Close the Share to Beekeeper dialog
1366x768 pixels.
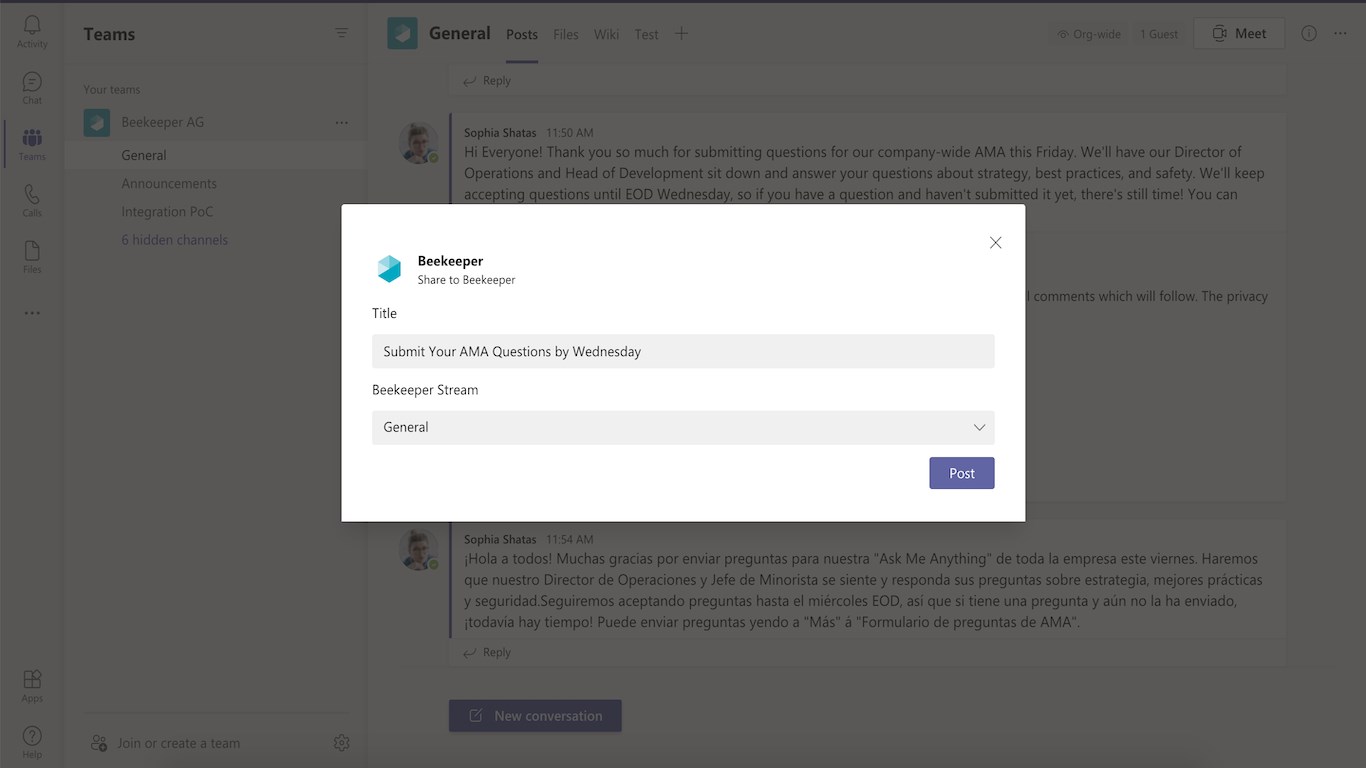click(x=995, y=242)
